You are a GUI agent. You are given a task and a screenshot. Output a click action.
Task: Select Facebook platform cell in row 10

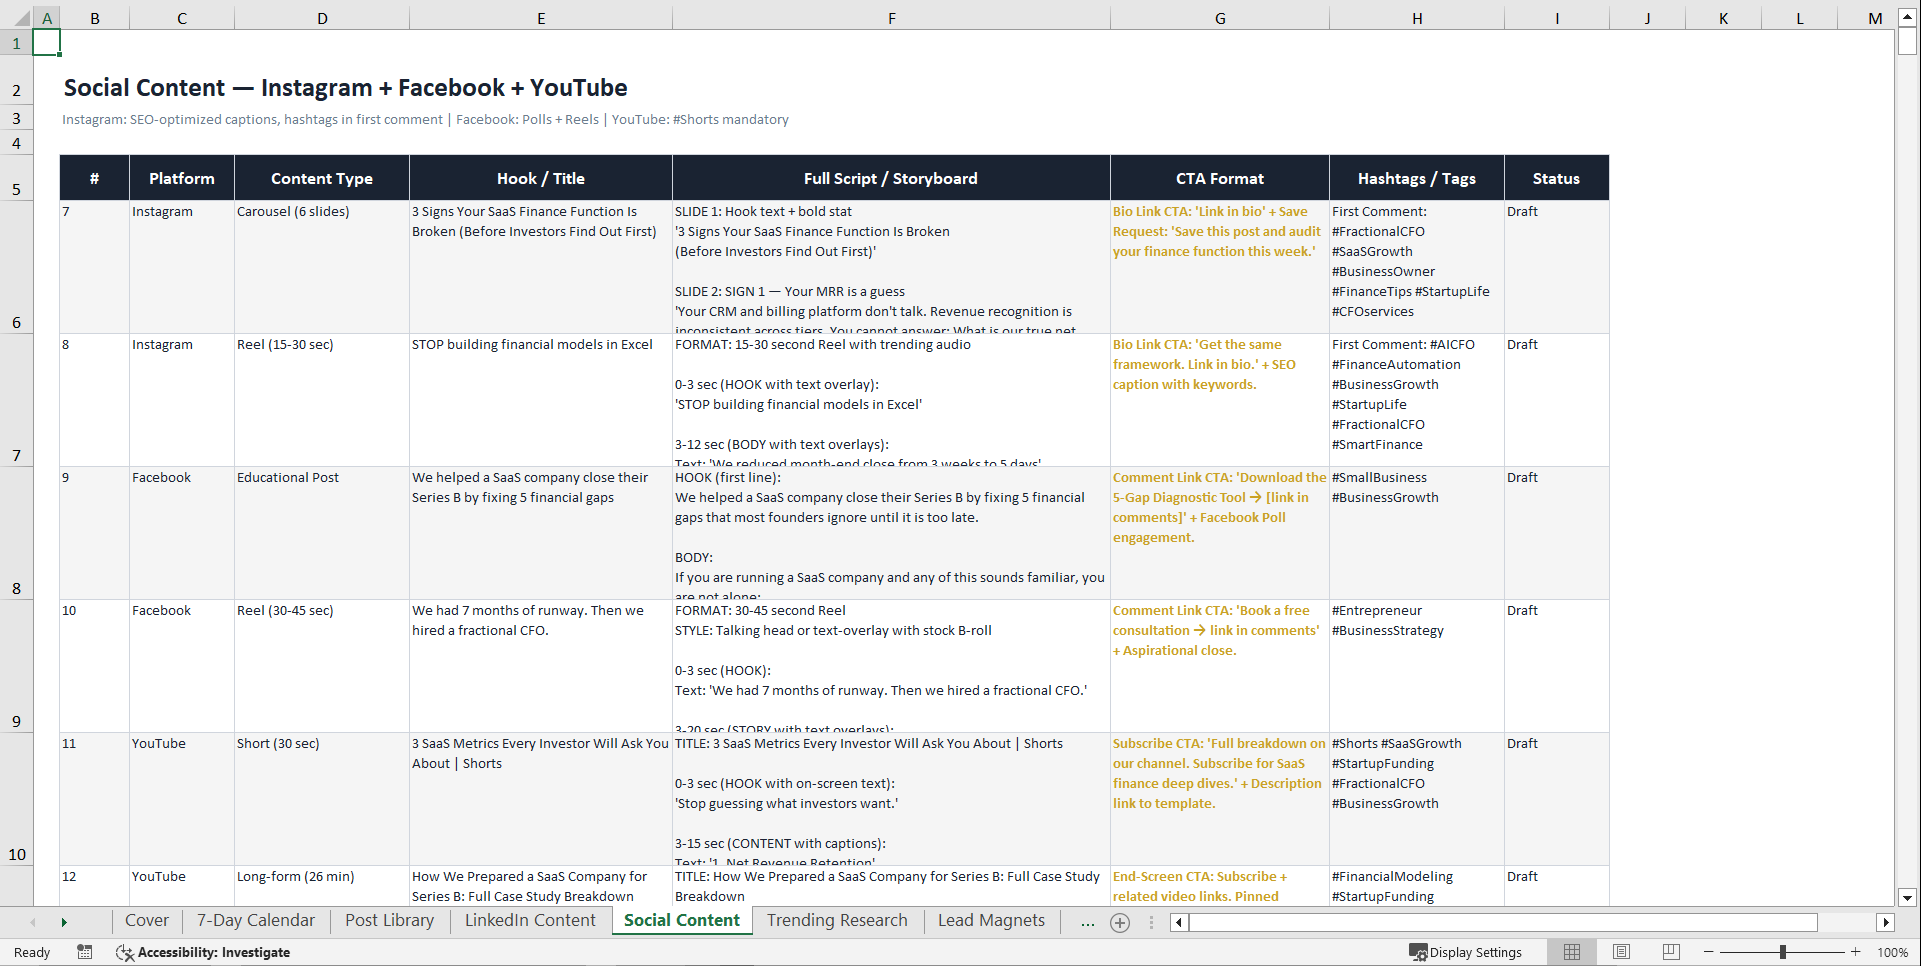pyautogui.click(x=182, y=666)
